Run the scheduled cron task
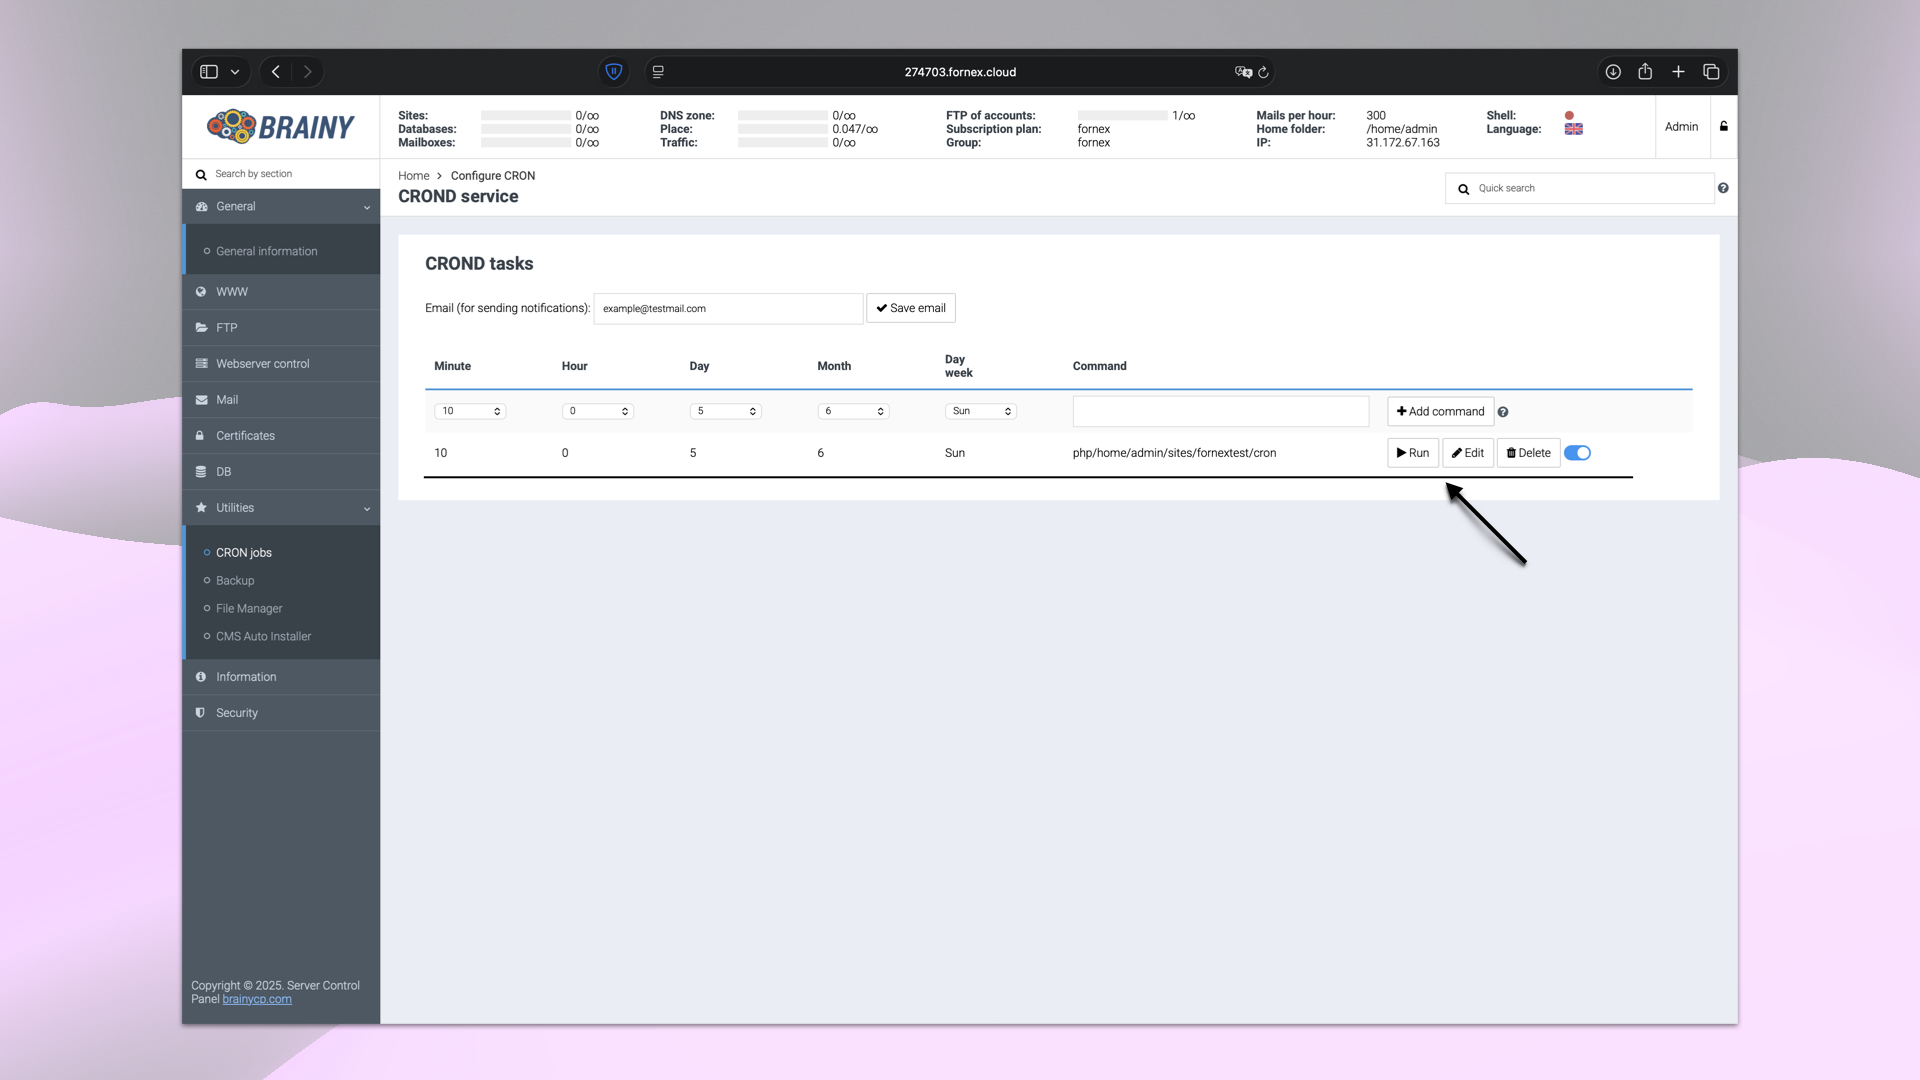Screen dimensions: 1920x1080 click(1412, 452)
